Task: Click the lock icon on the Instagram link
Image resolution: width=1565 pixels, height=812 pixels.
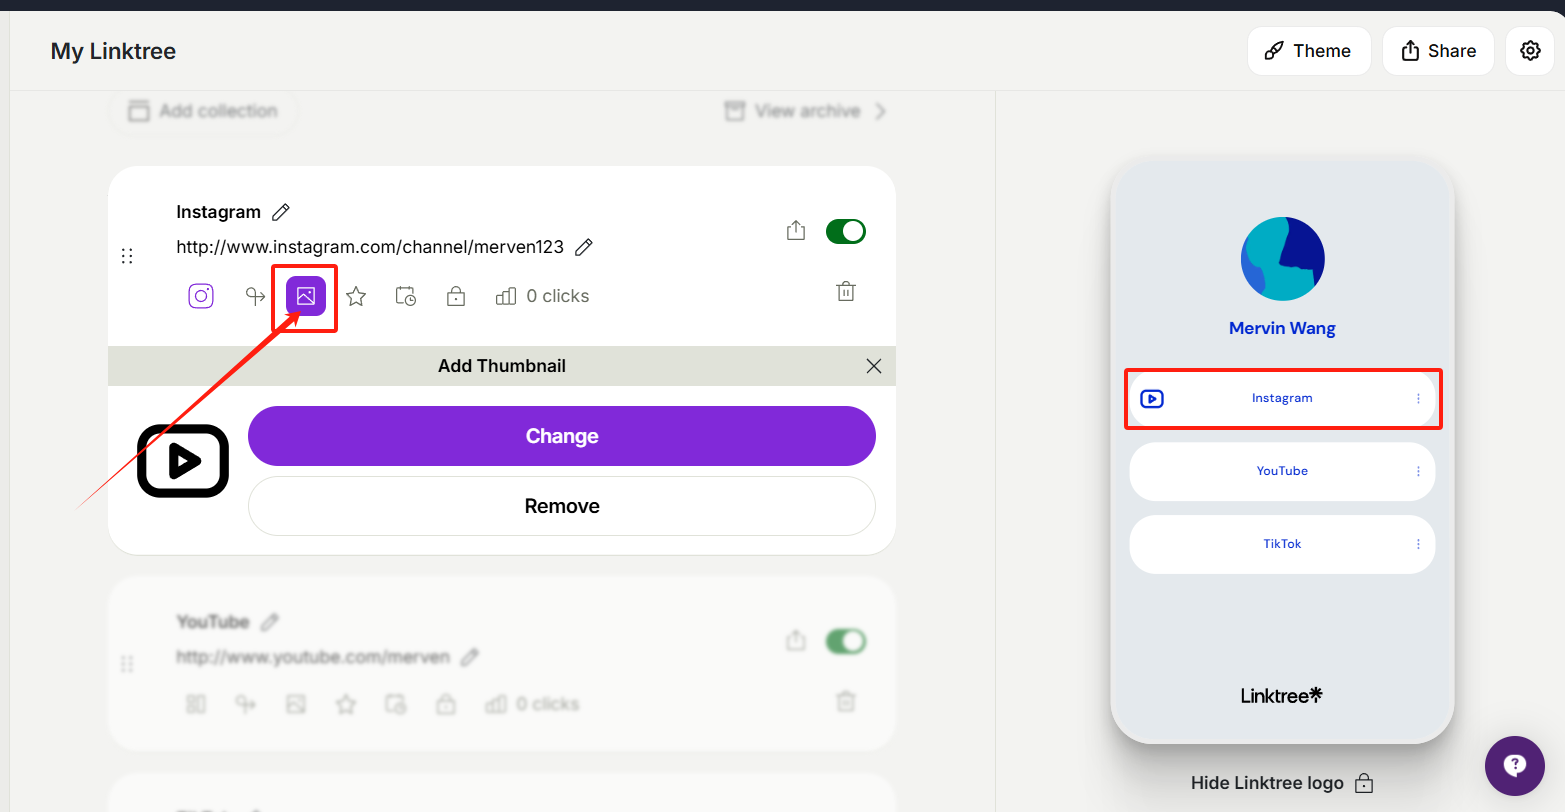Action: [456, 296]
